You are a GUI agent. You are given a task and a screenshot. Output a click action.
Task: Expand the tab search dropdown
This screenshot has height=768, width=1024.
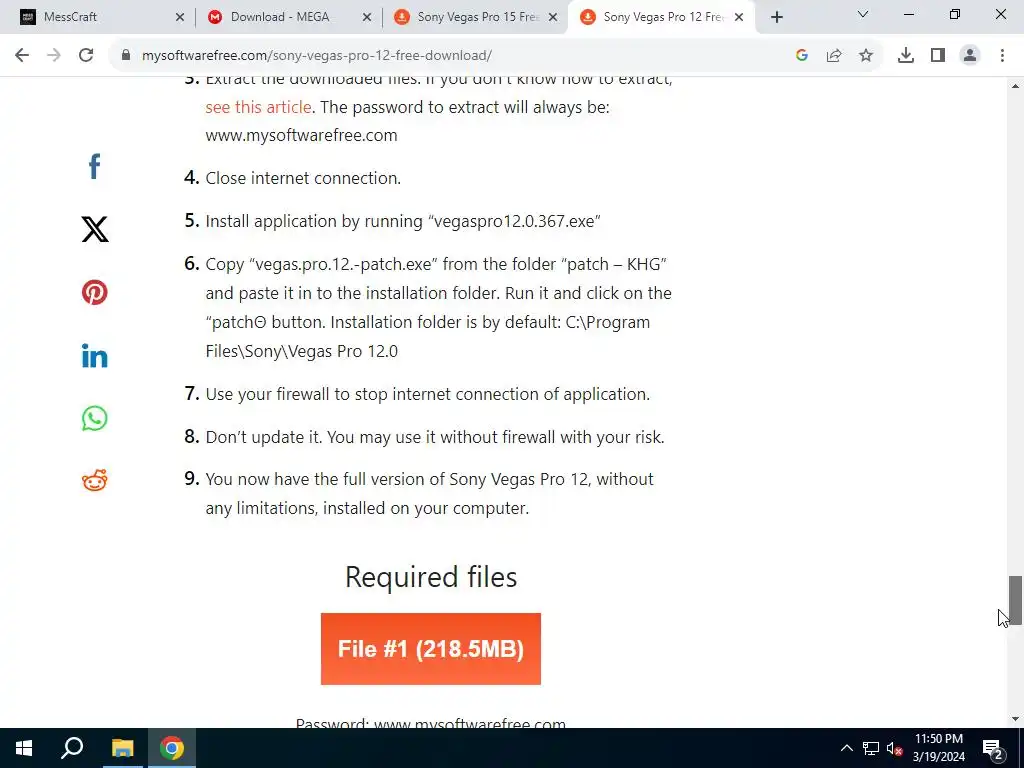863,14
